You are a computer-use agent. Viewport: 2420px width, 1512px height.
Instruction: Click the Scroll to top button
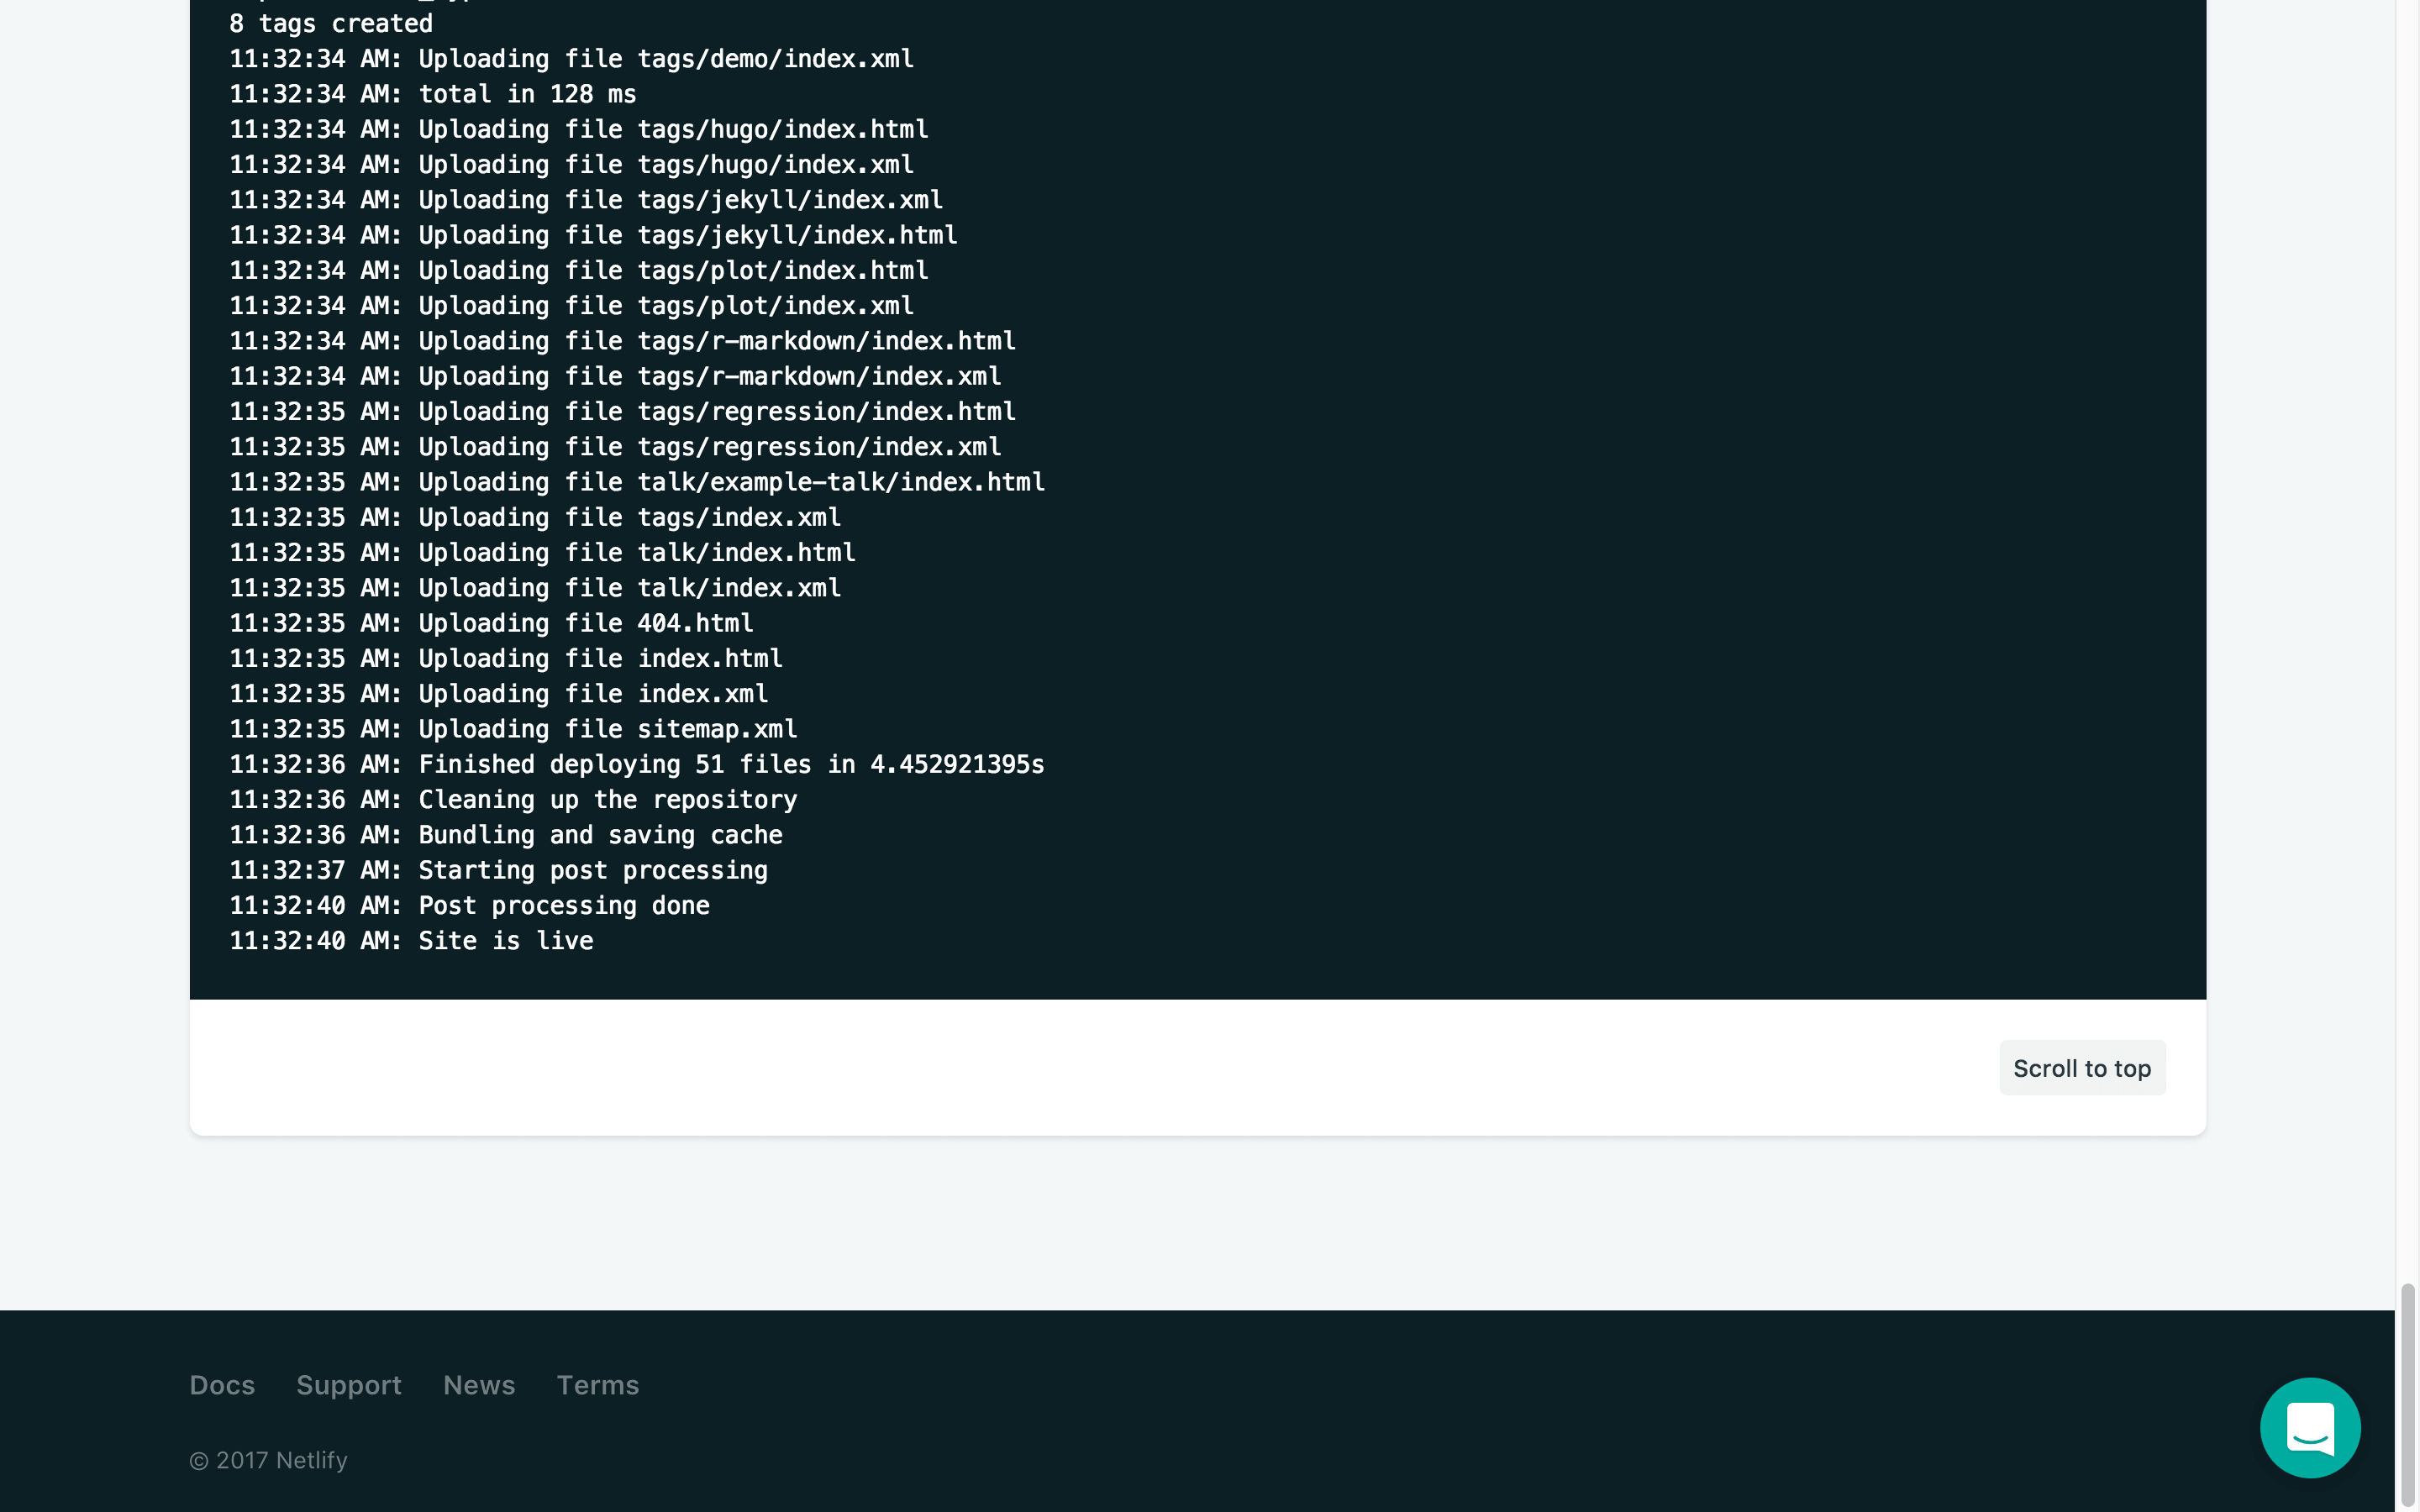tap(2081, 1068)
